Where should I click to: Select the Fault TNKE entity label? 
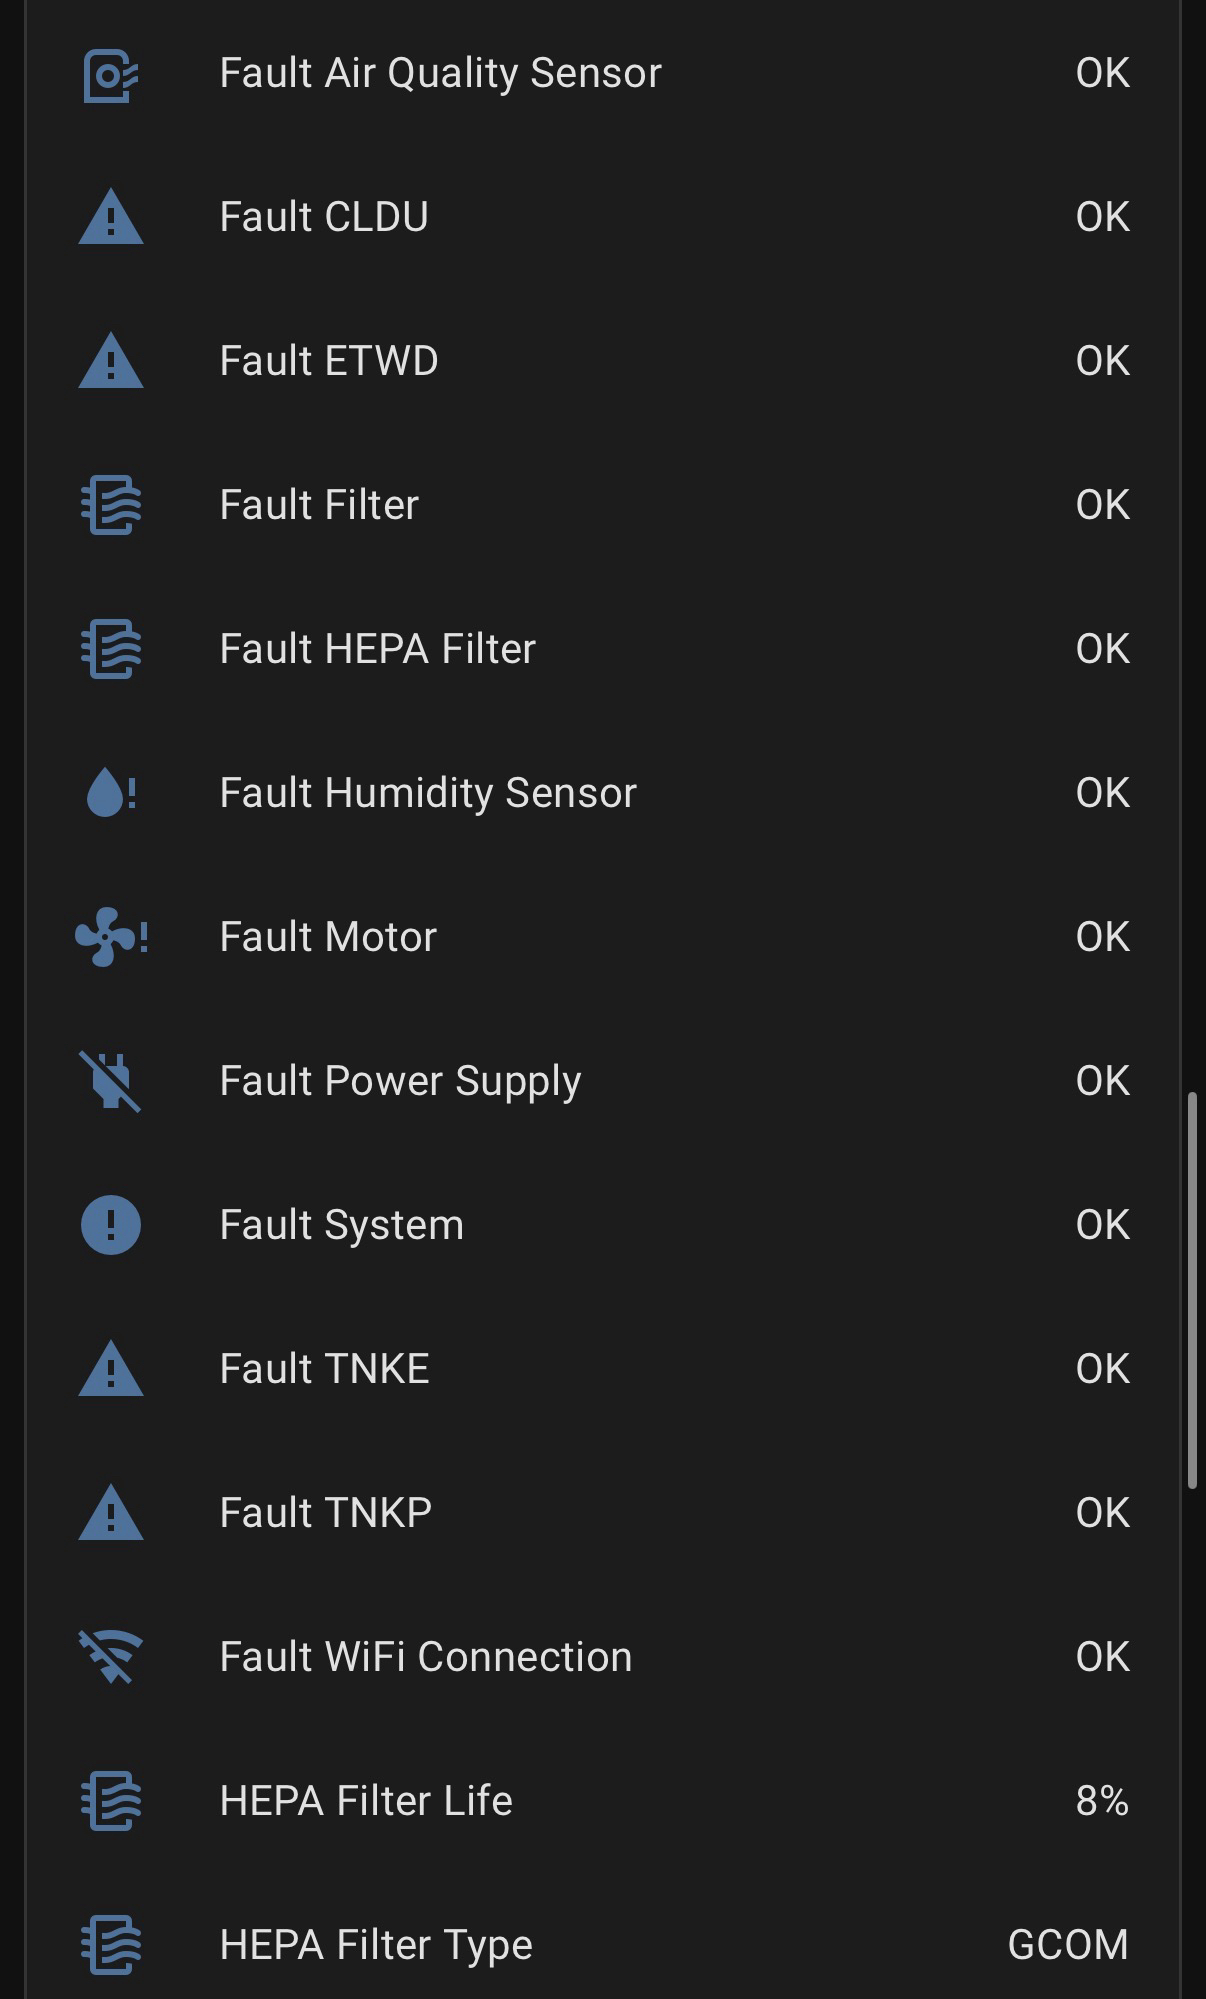[324, 1369]
